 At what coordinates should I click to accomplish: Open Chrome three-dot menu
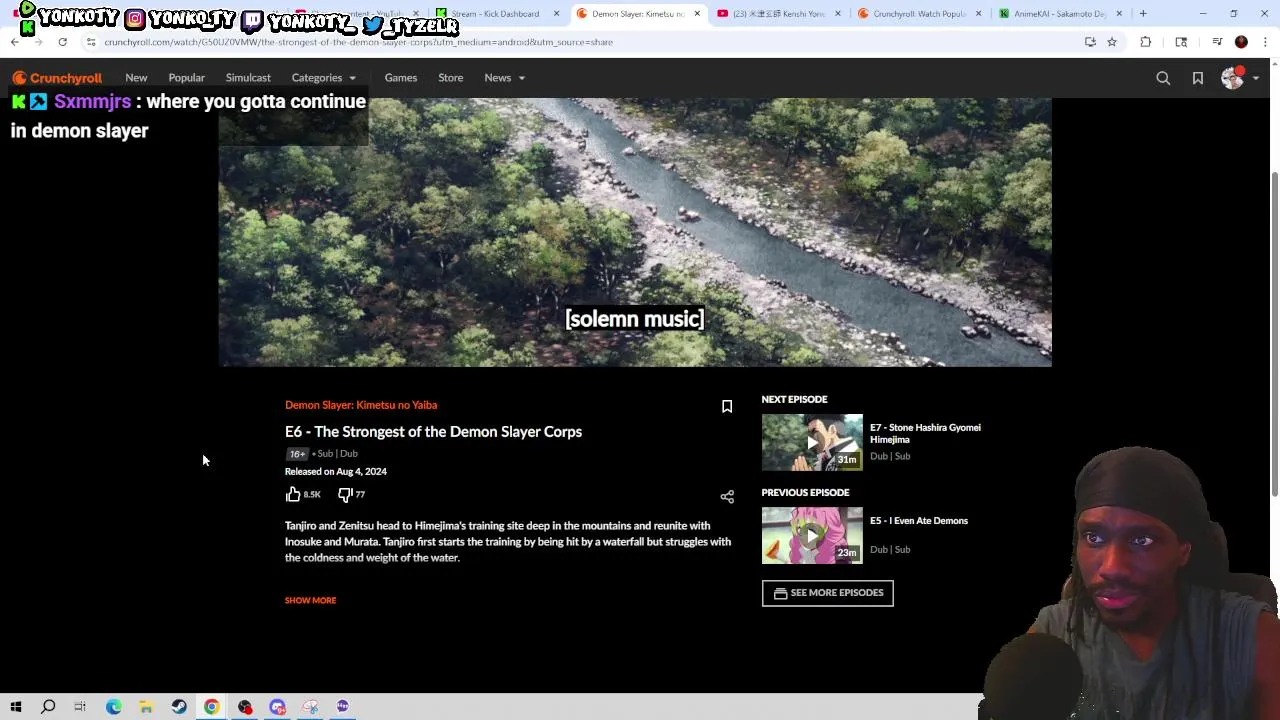point(1265,42)
